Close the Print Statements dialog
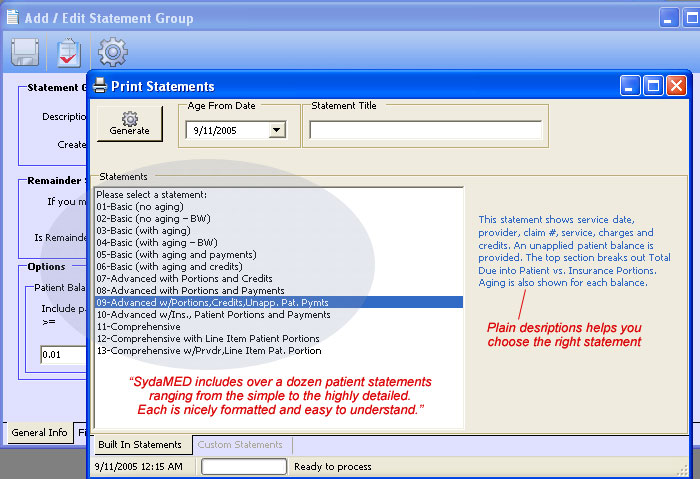Viewport: 700px width, 479px height. (677, 86)
